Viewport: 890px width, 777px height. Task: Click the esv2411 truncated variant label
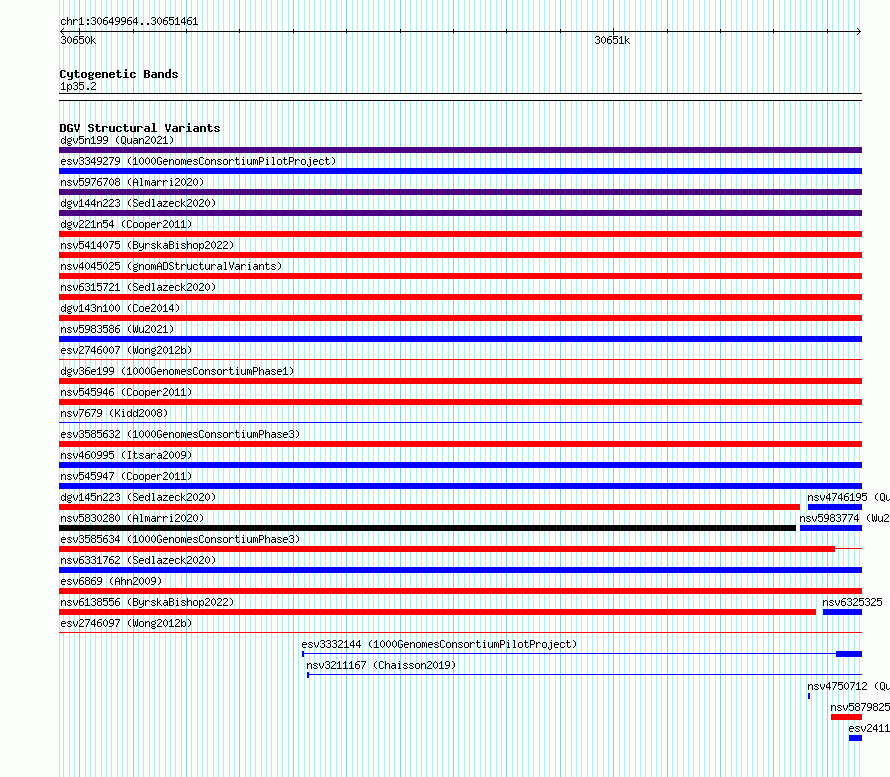(869, 728)
